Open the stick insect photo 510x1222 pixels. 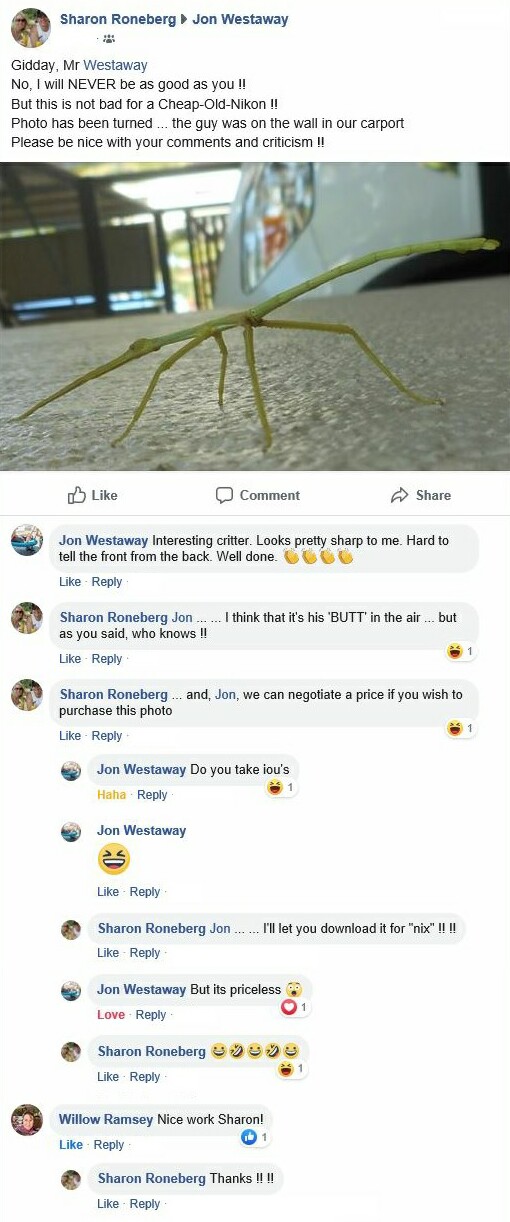click(255, 316)
